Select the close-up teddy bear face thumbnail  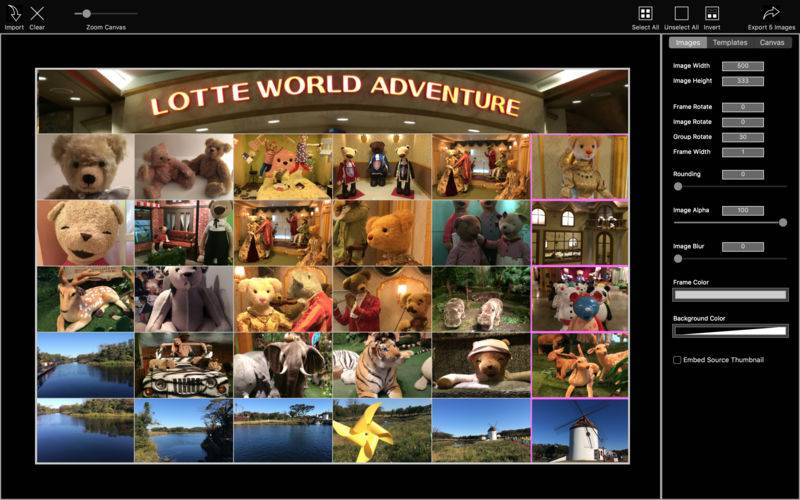point(85,166)
